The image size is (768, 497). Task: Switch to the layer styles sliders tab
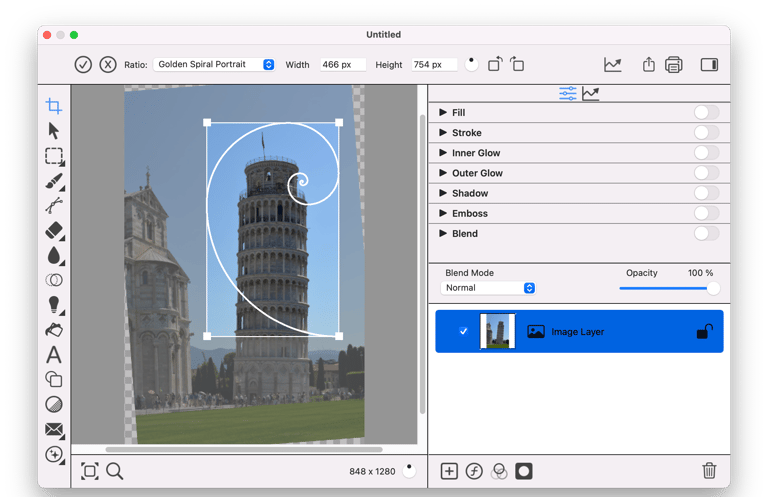568,94
